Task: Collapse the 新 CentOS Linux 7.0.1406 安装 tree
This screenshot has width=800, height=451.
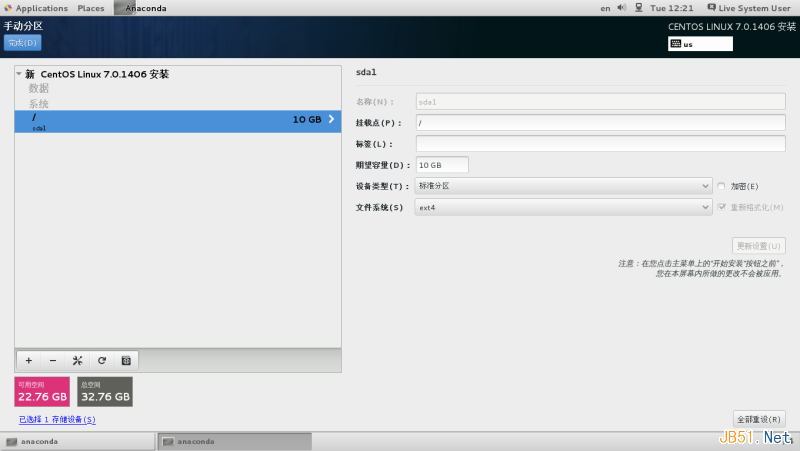Action: [x=19, y=74]
